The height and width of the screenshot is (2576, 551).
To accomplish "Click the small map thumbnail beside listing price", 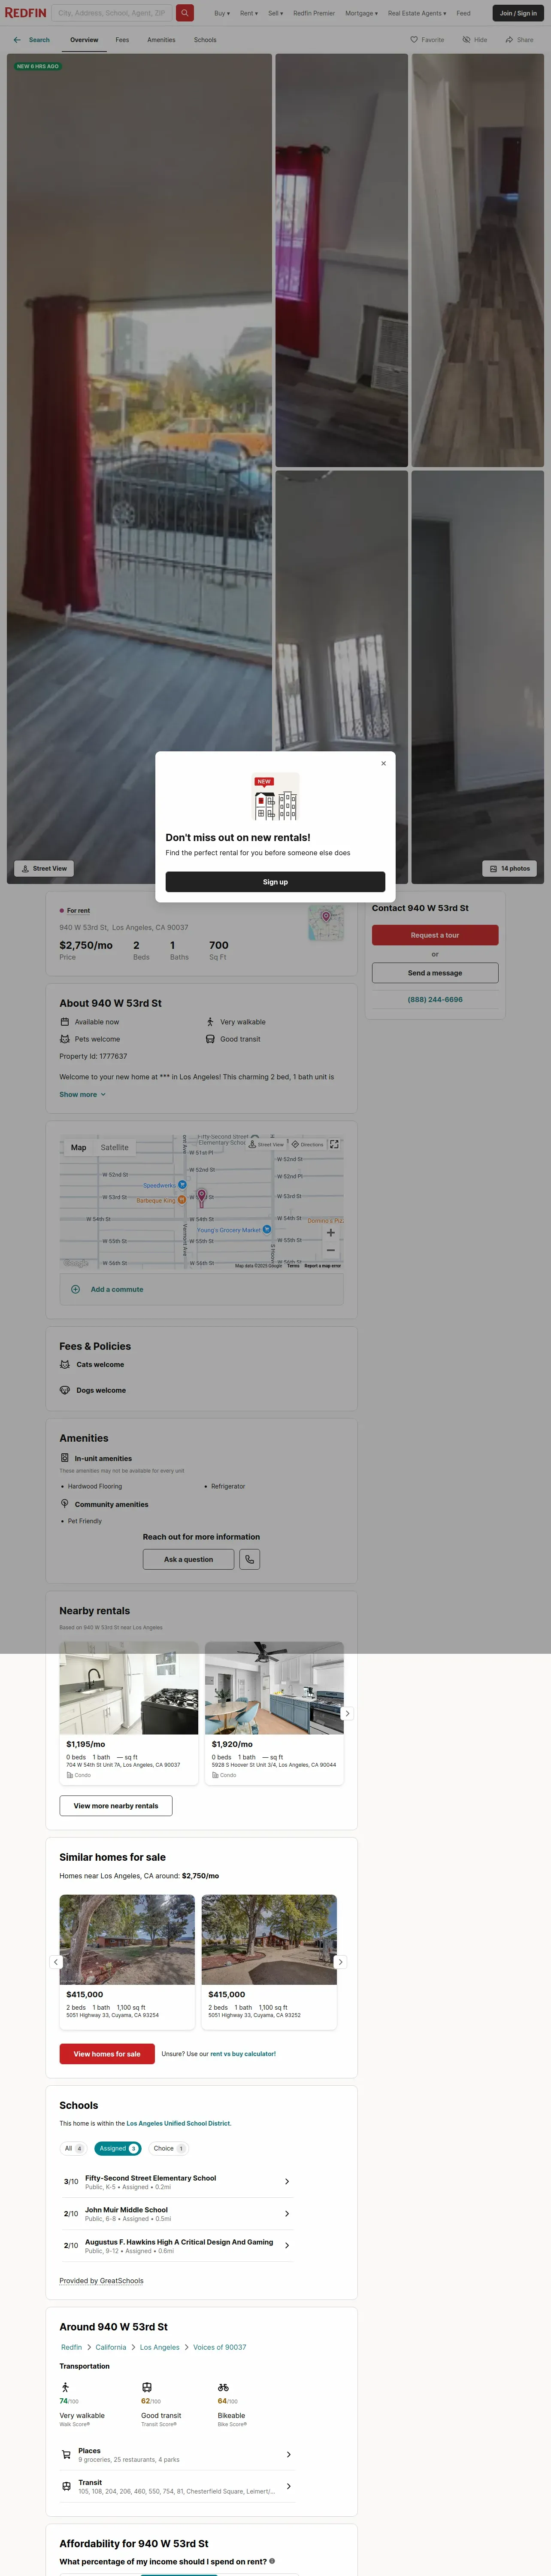I will pos(326,923).
